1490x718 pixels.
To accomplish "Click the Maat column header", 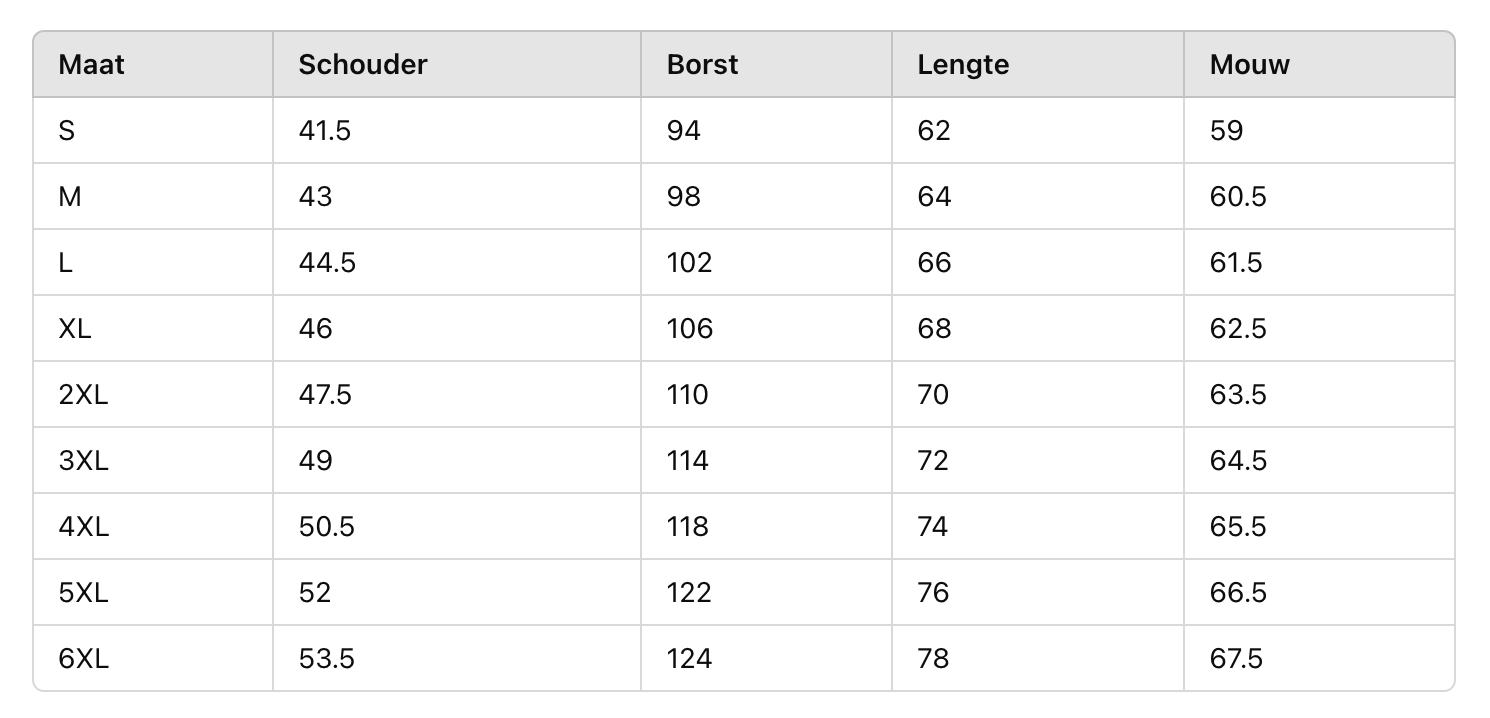I will point(92,65).
